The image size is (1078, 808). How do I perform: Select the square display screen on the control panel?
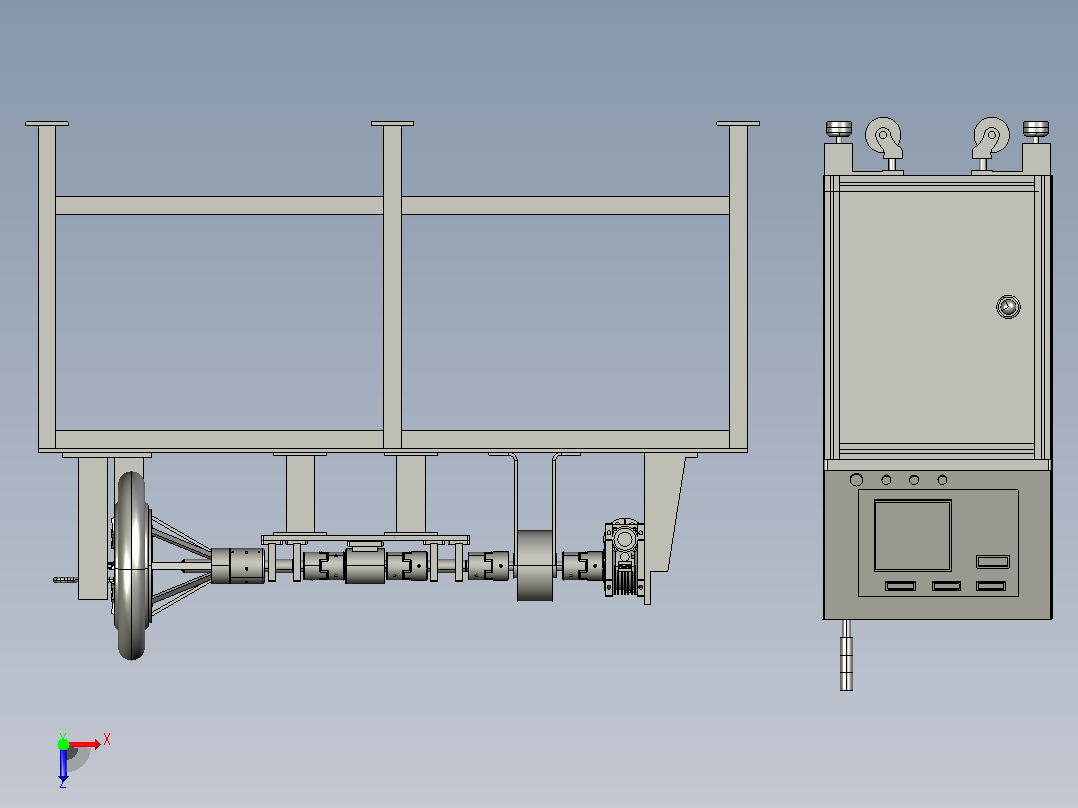coord(912,535)
